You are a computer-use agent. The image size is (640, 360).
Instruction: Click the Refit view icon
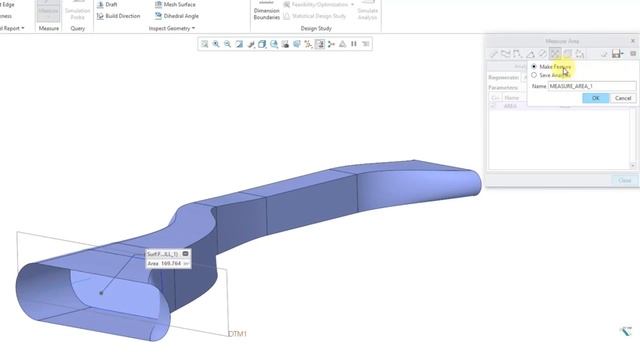click(x=204, y=44)
